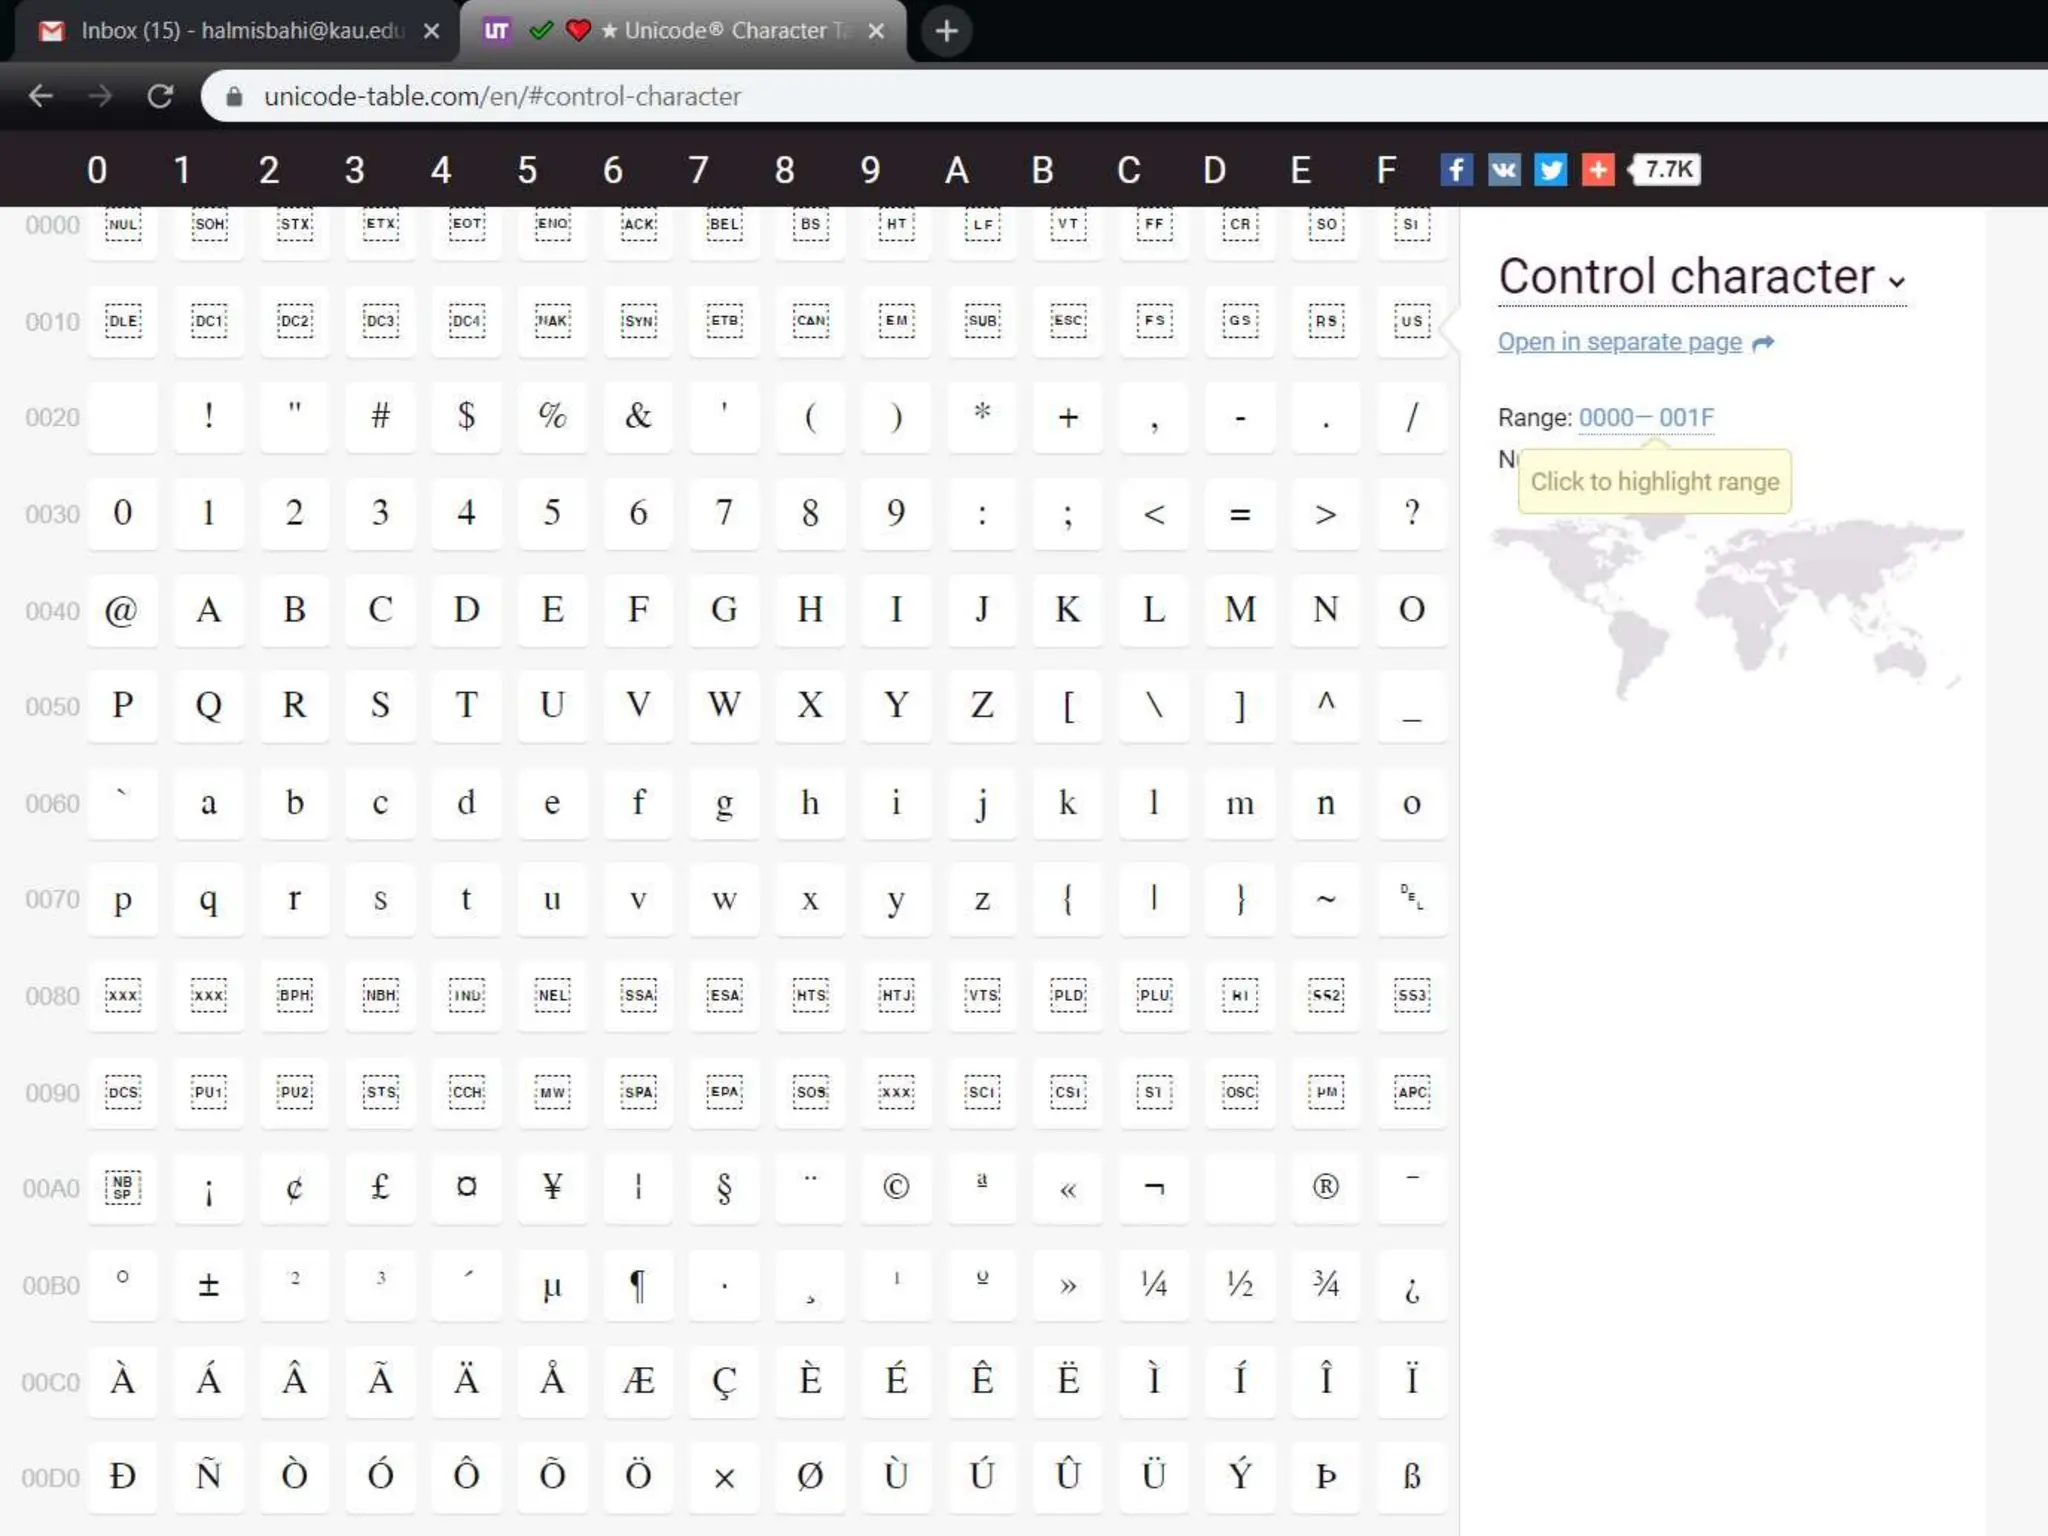Screen dimensions: 2048x1536
Task: Expand the Control character block dropdown
Action: point(1897,282)
